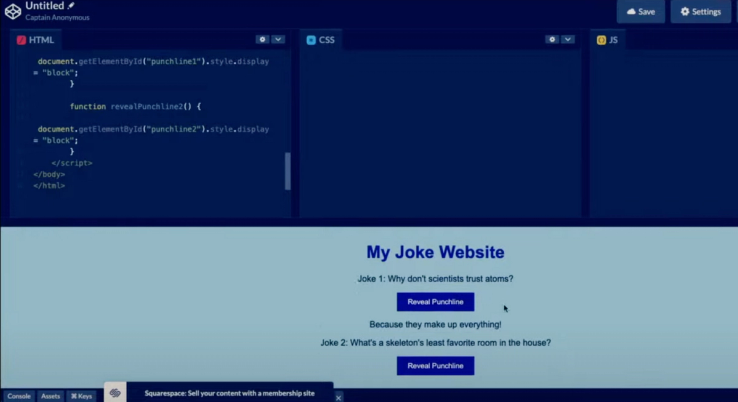The height and width of the screenshot is (402, 738).
Task: Click the Squarespace logo in the ad
Action: 115,393
